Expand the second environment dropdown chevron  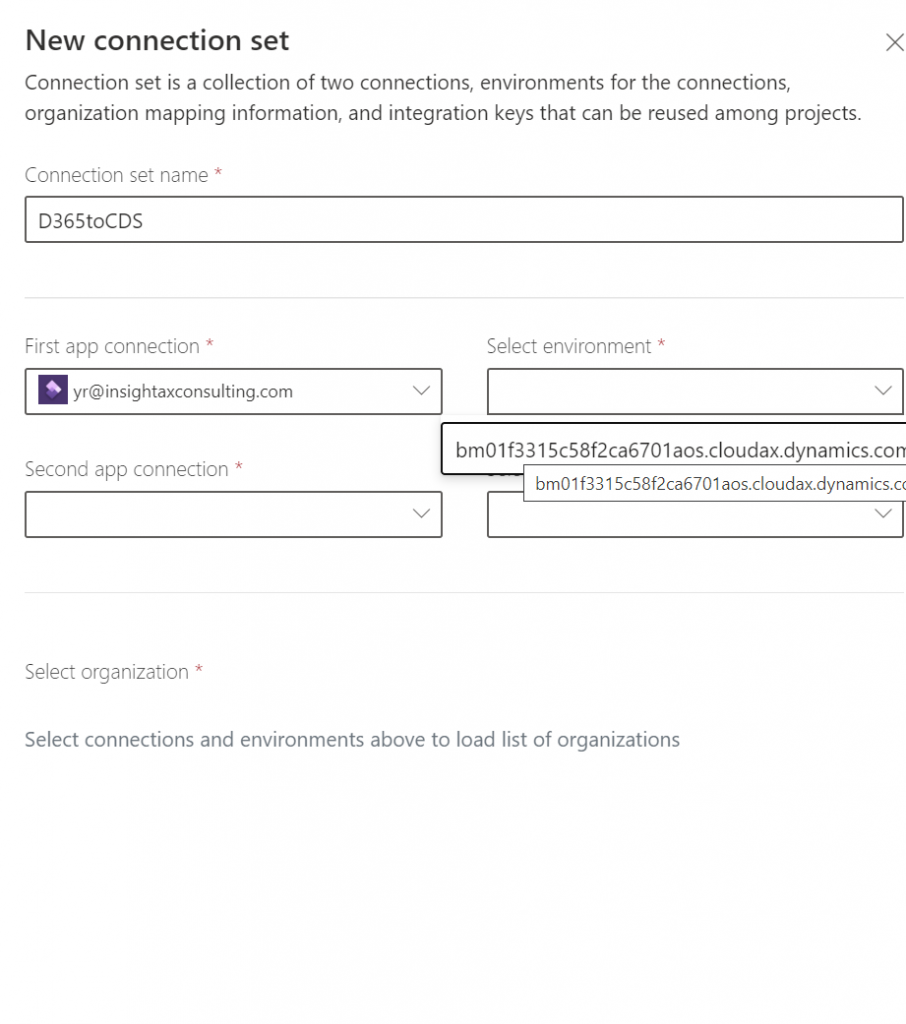(882, 514)
